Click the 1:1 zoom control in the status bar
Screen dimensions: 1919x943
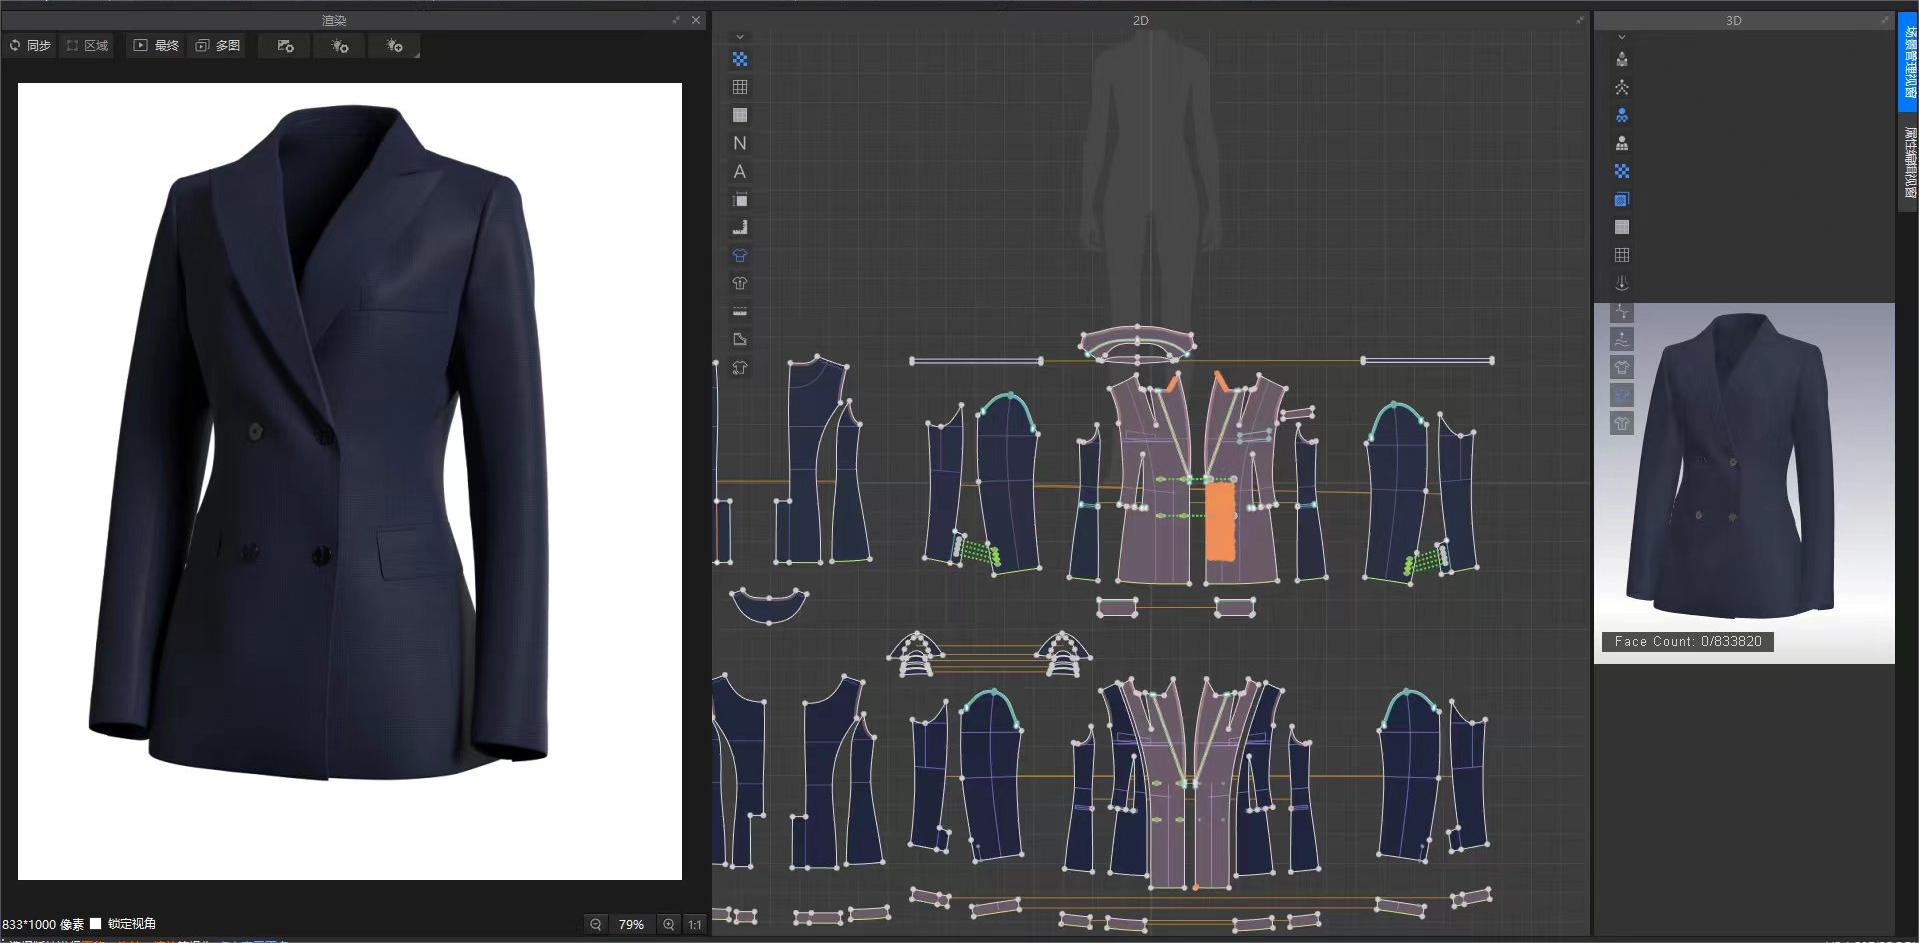pyautogui.click(x=693, y=924)
